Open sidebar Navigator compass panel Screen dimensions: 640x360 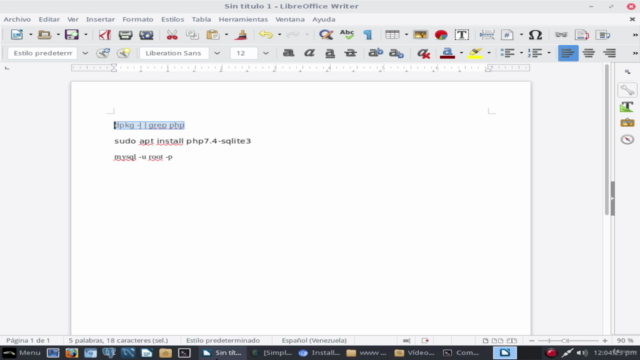click(x=627, y=139)
